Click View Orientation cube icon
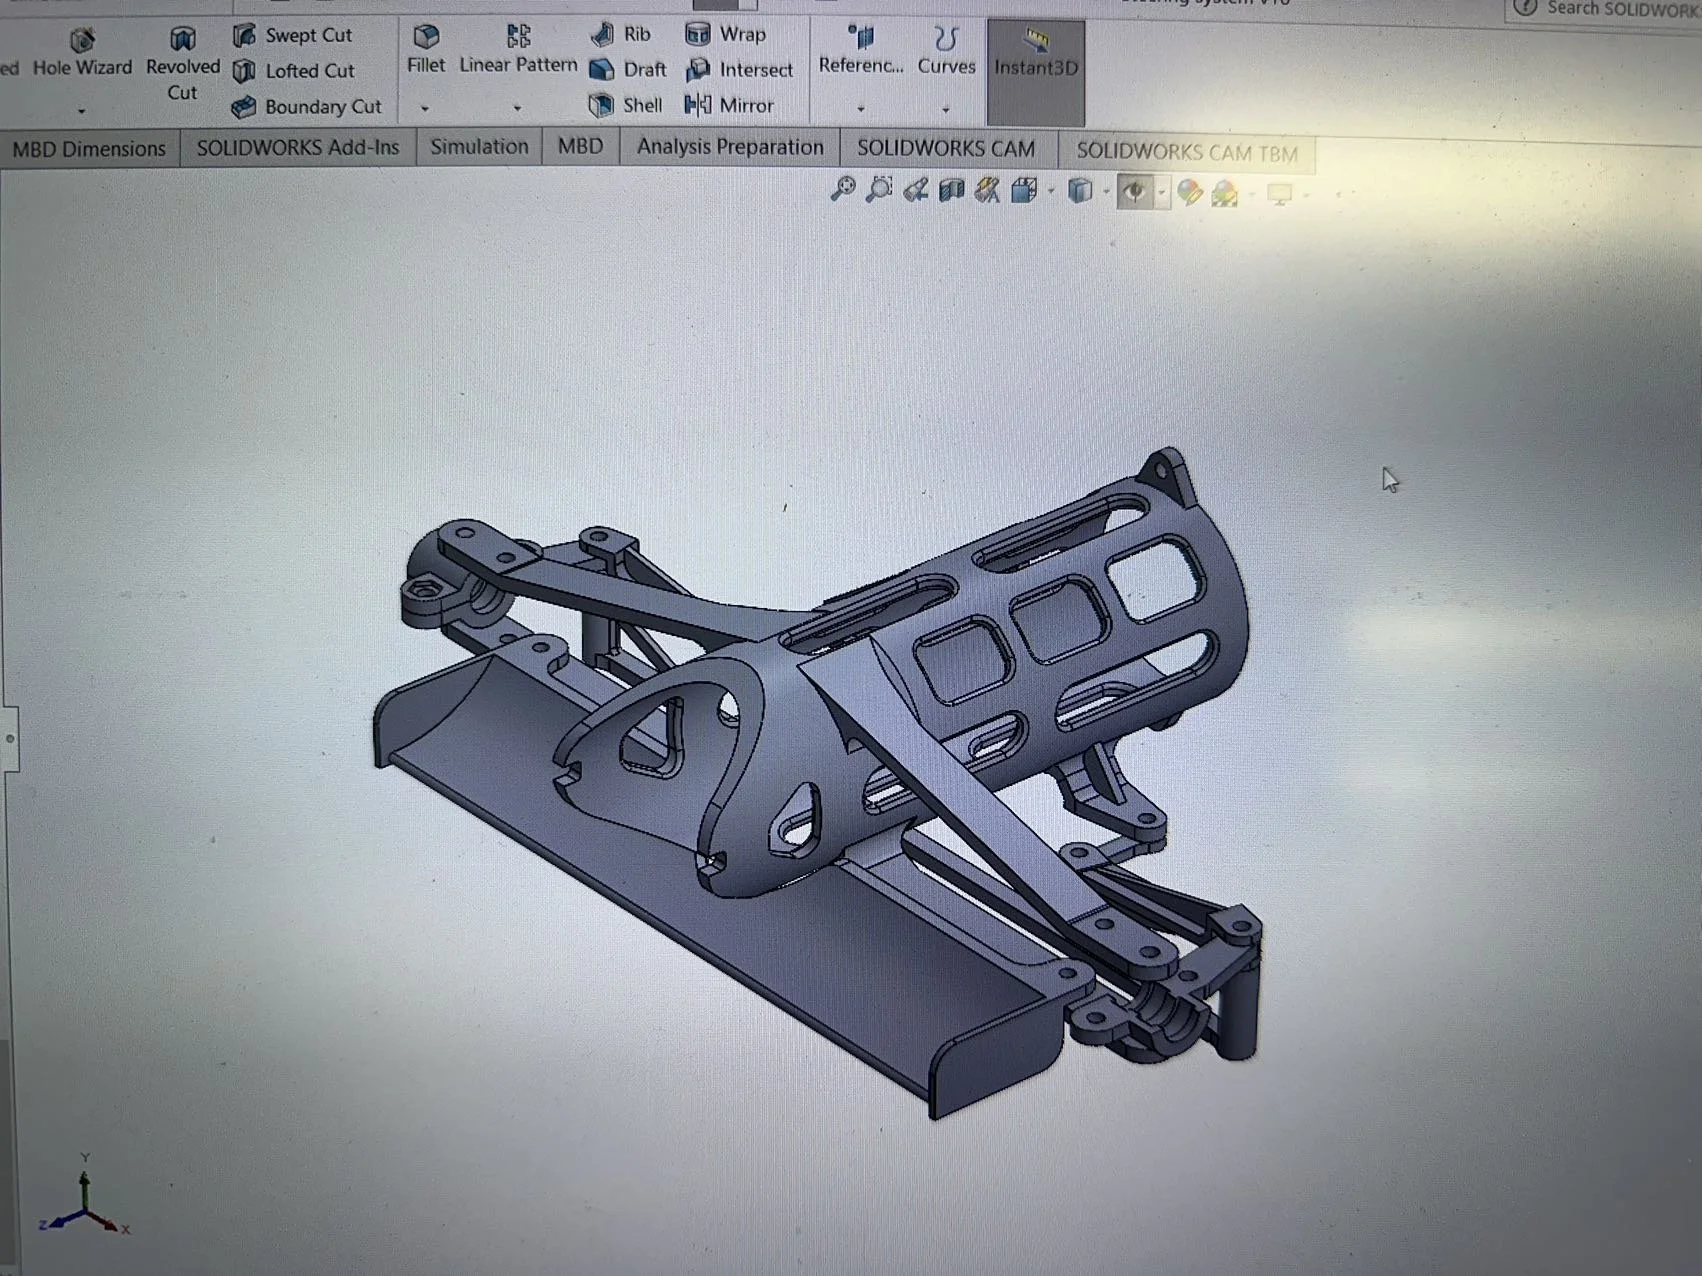 pyautogui.click(x=1024, y=190)
